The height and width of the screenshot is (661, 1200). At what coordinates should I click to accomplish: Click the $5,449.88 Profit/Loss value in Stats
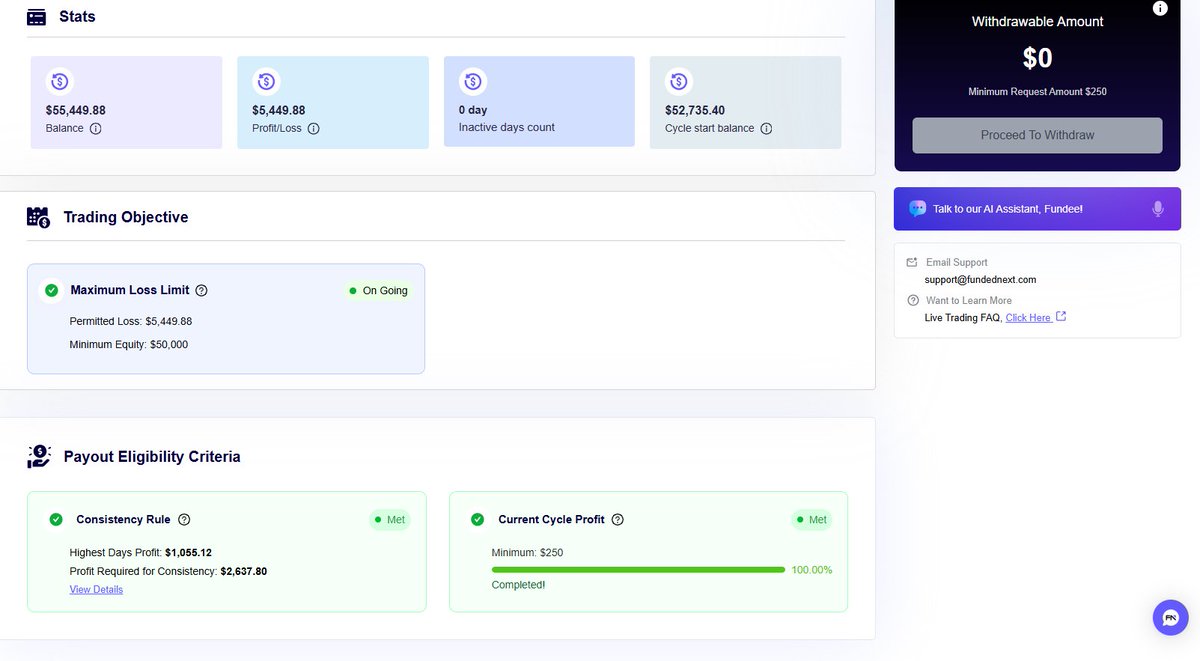279,110
